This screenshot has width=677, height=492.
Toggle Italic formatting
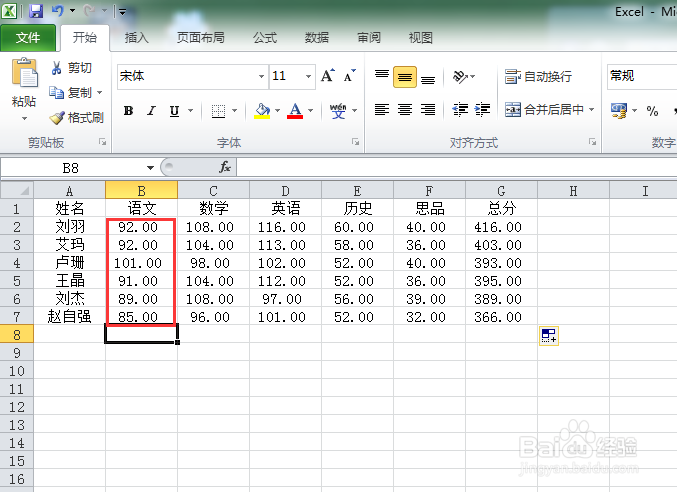point(151,111)
